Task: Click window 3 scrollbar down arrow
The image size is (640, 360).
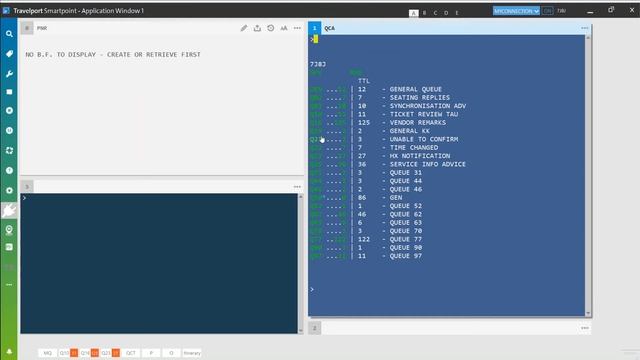Action: [x=301, y=330]
